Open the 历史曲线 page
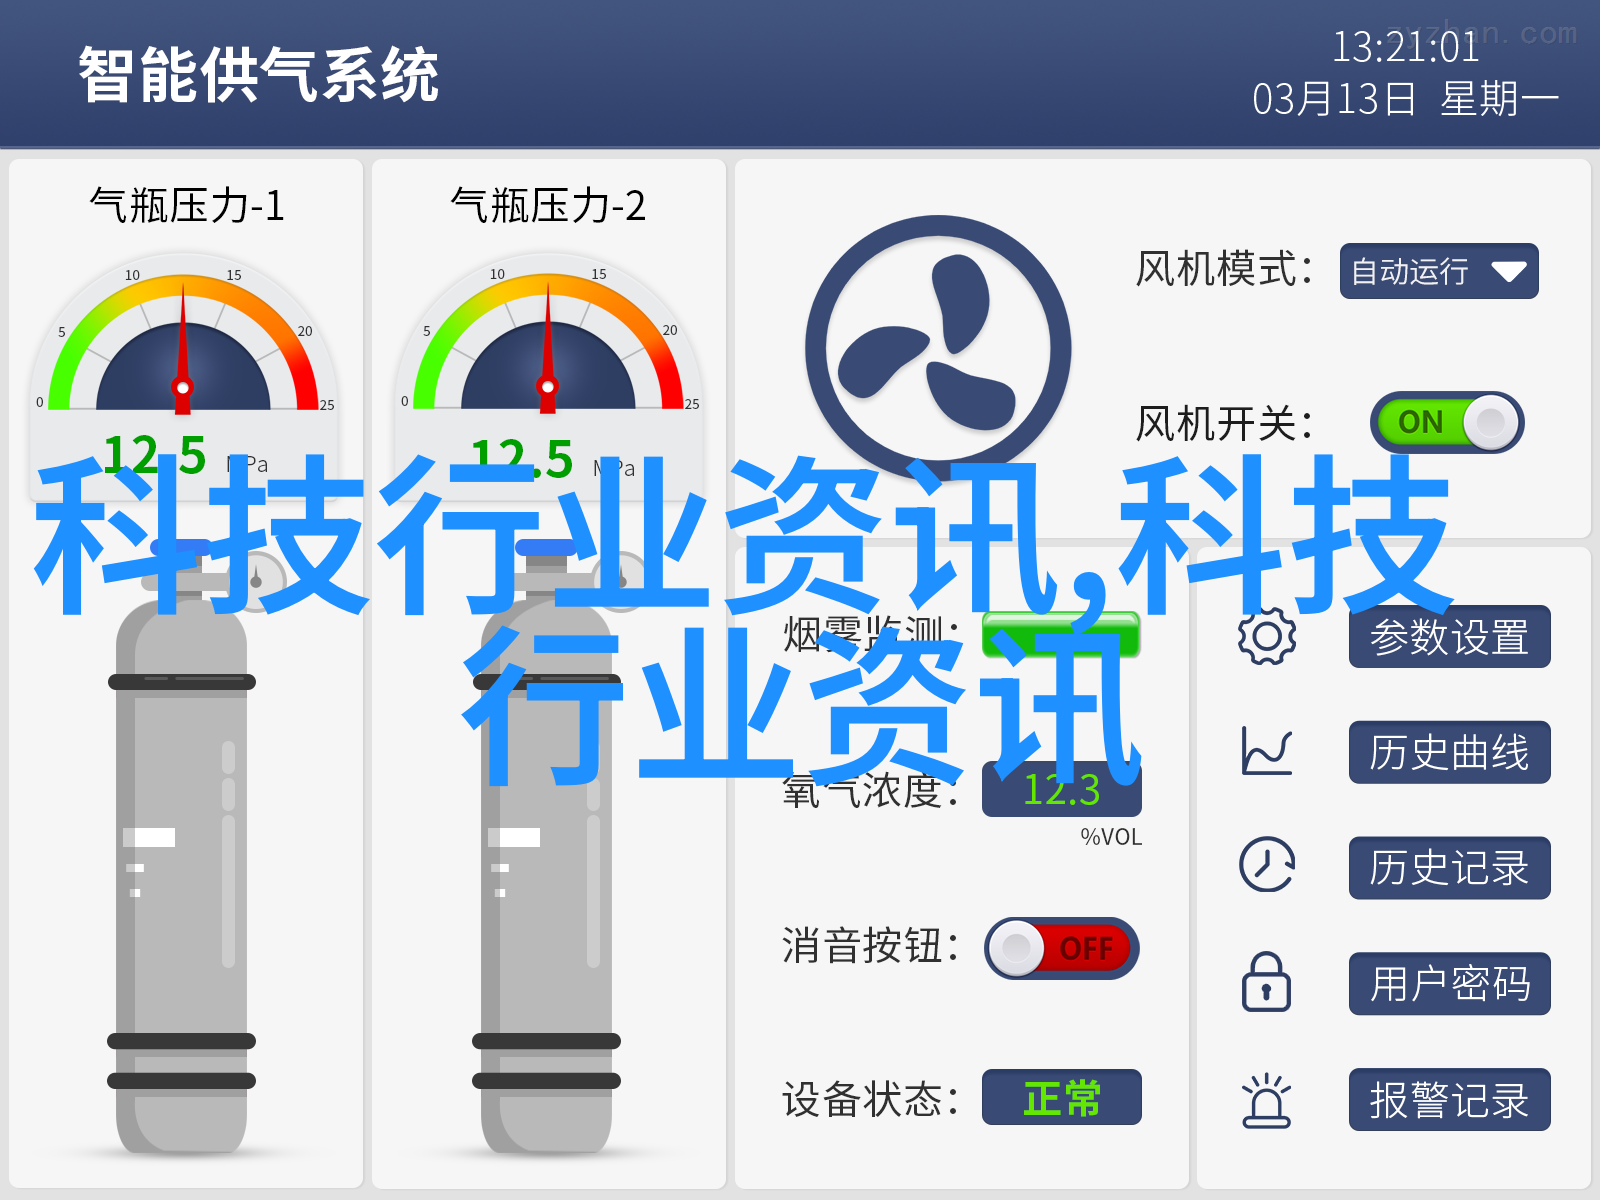Screen dimensions: 1600x1200 (1450, 752)
